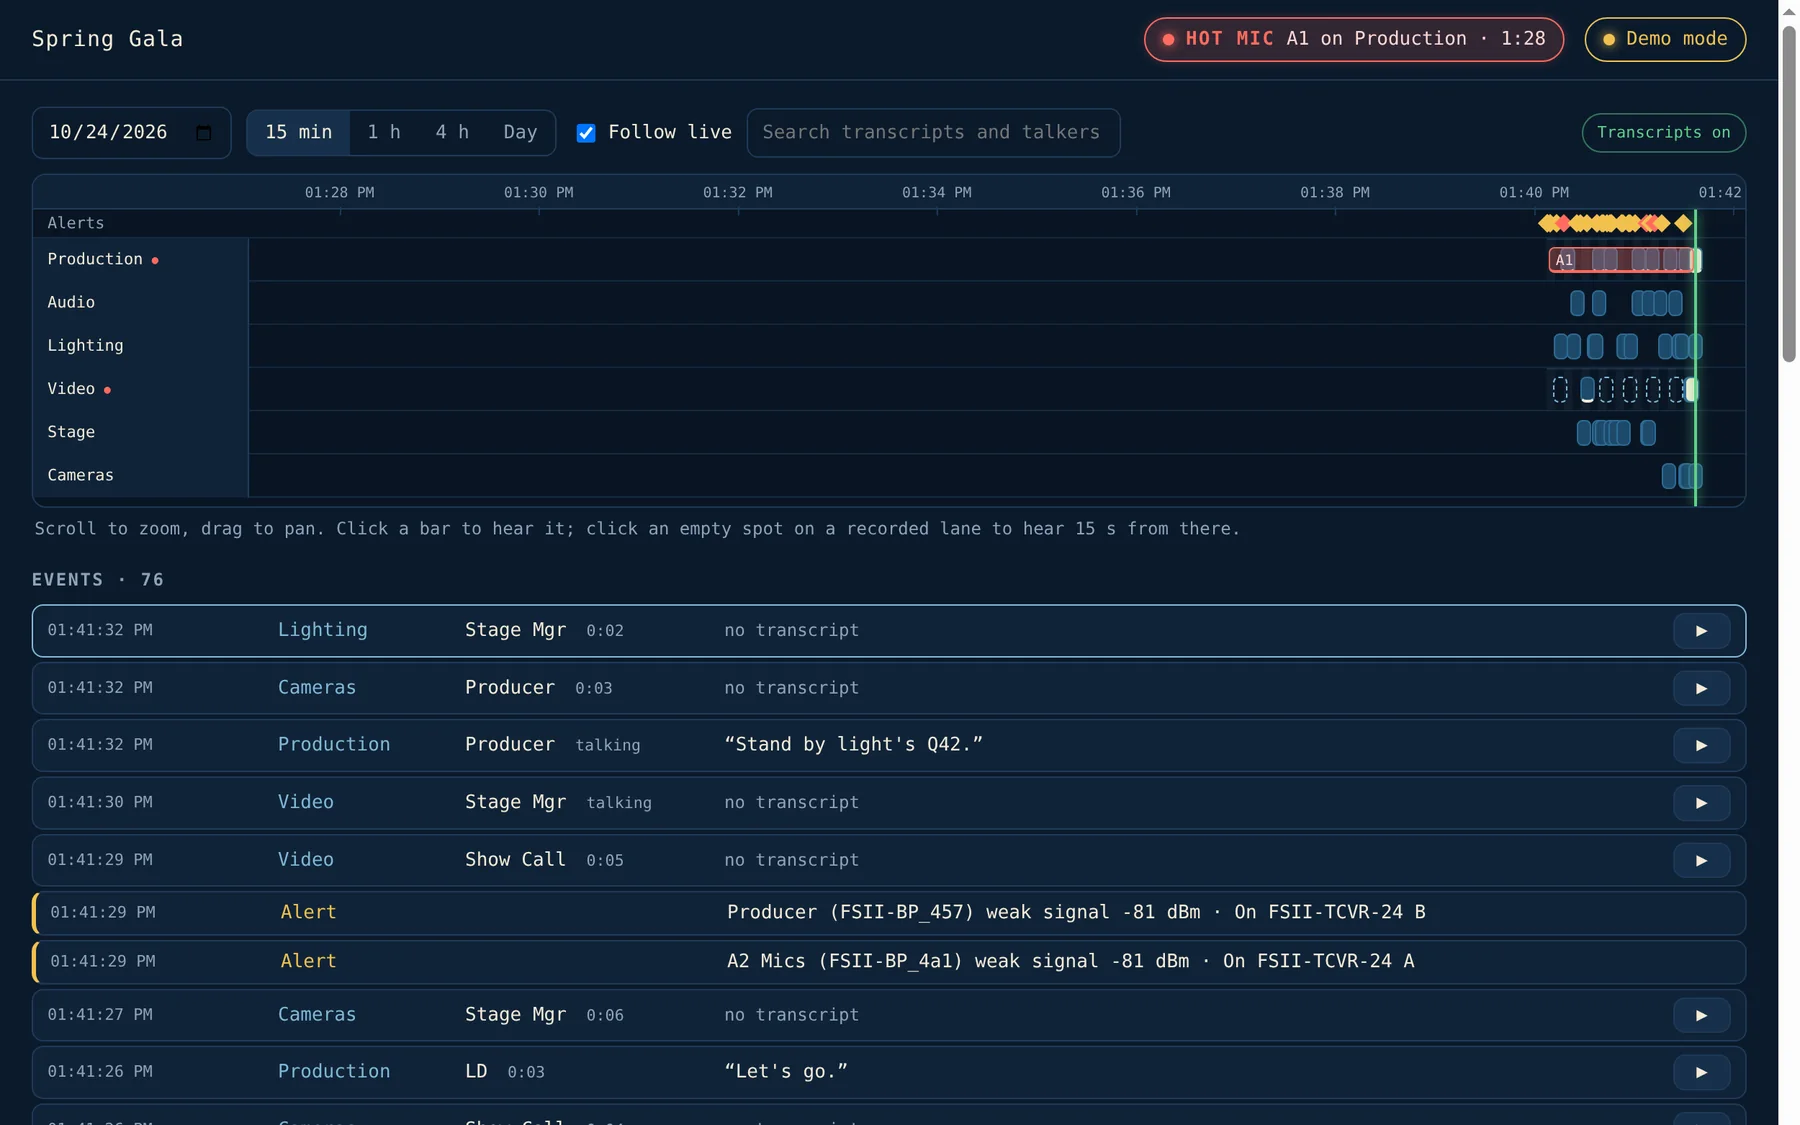
Task: Click the Producer weak signal alert row
Action: [x=889, y=913]
